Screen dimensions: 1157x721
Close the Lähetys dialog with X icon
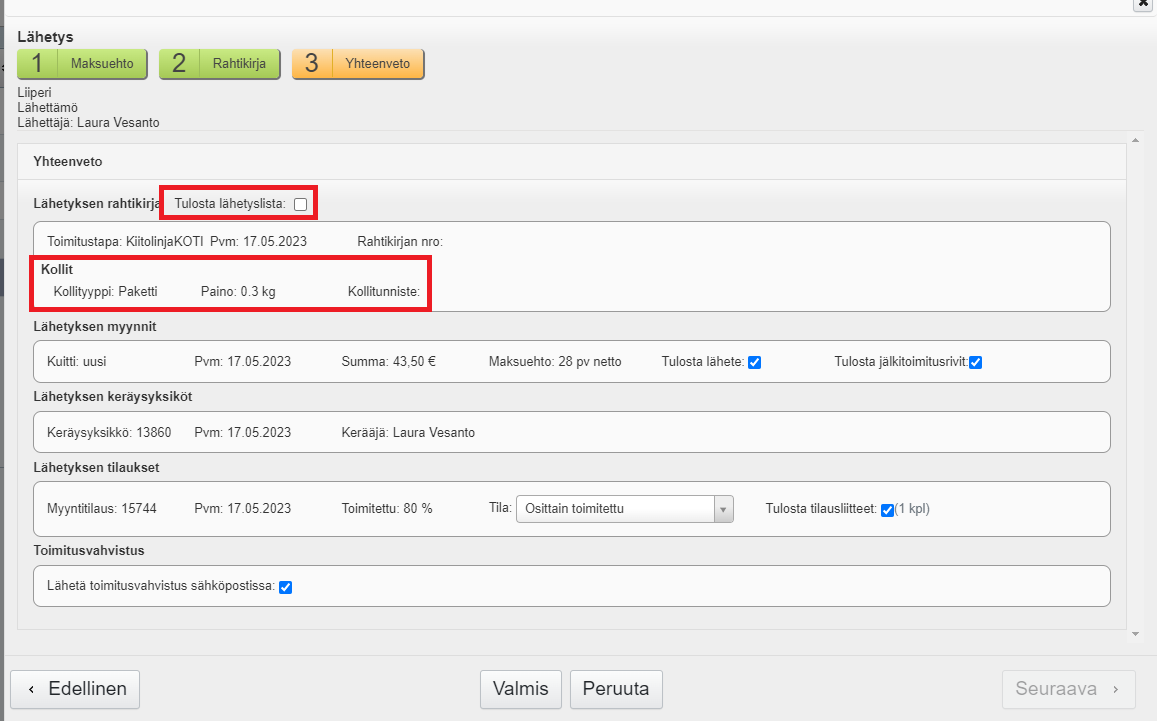(x=1144, y=4)
